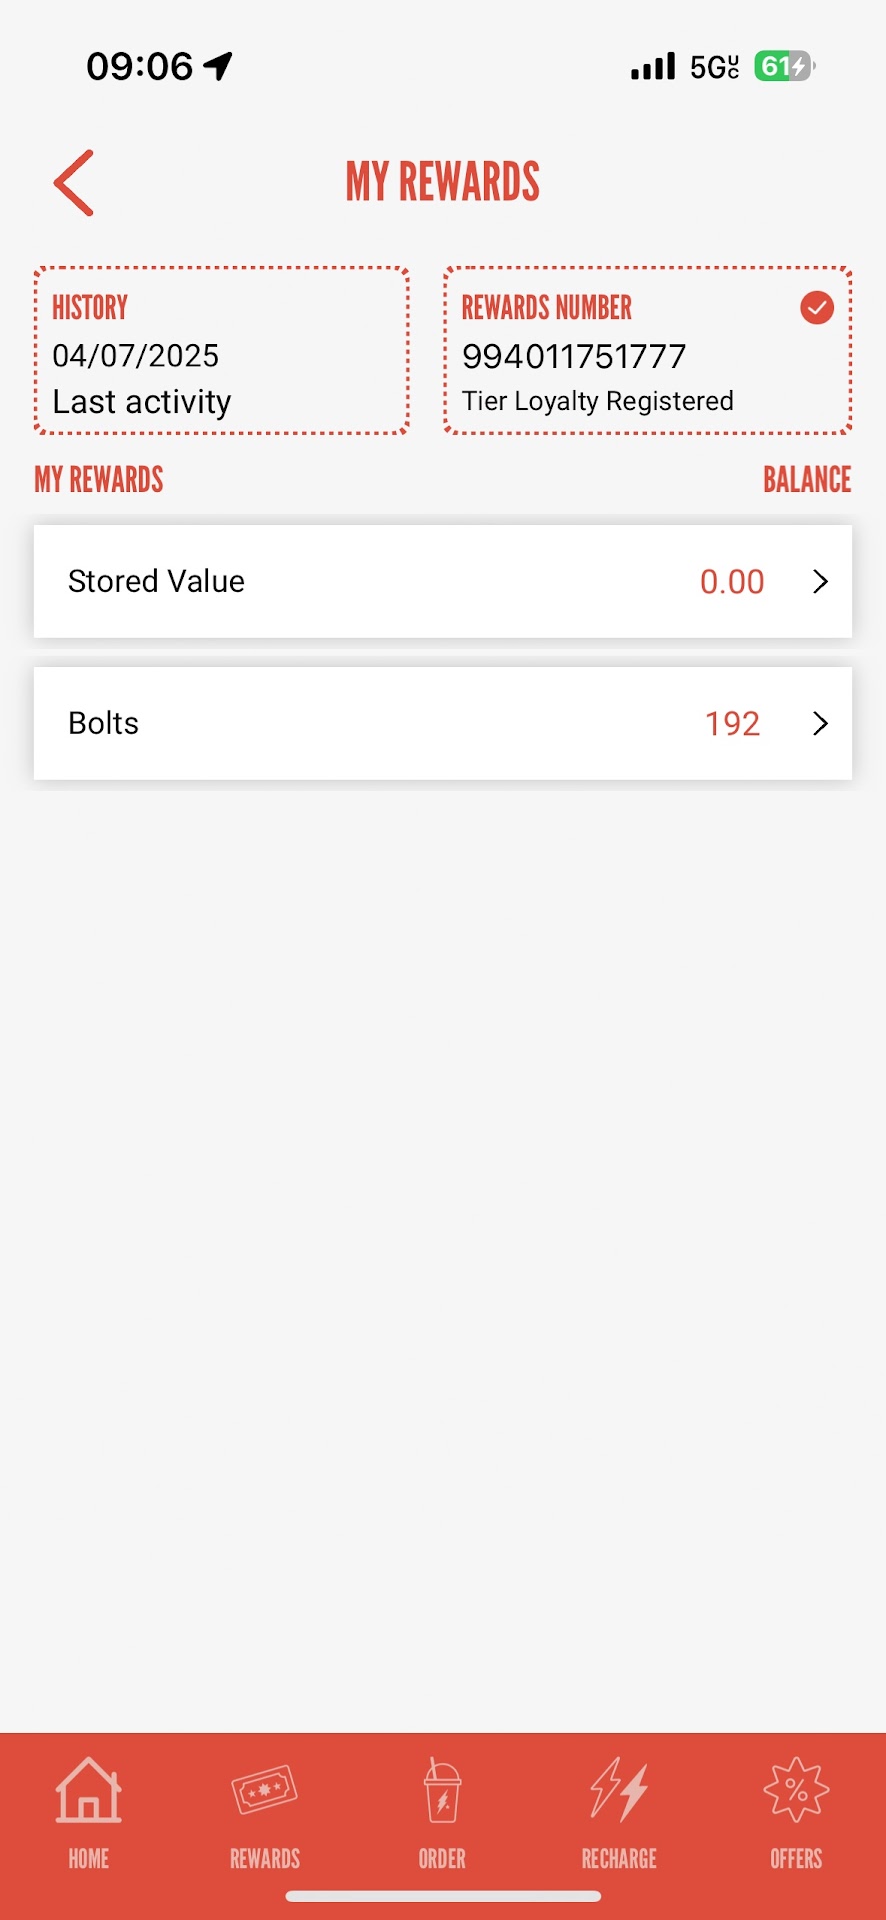
Task: Tap the 0.00 Stored Value balance
Action: [732, 582]
